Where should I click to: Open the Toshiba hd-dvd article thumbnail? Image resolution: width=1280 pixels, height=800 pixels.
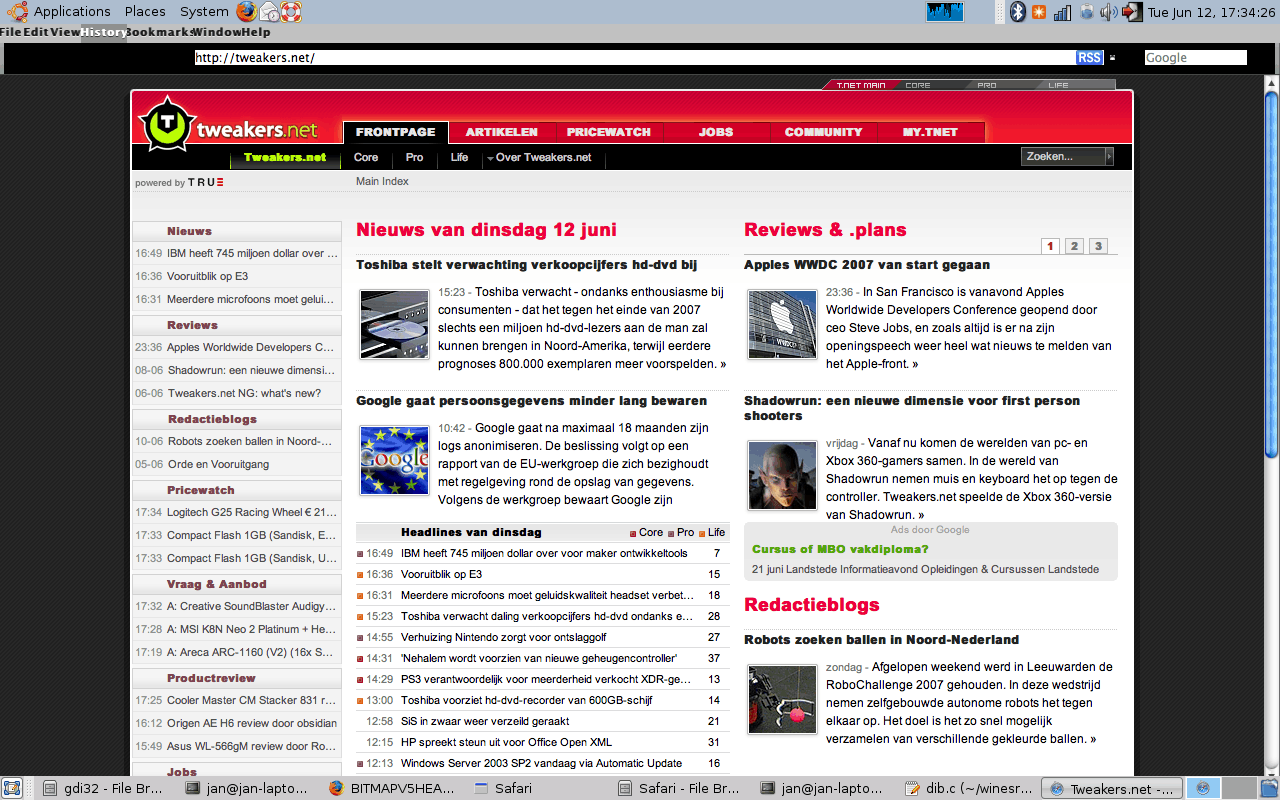[x=394, y=325]
